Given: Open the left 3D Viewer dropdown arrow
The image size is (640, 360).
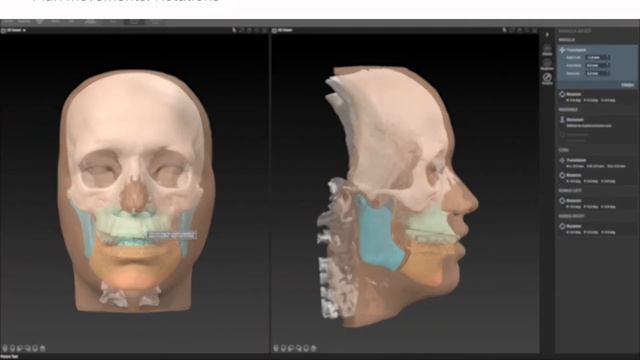Looking at the screenshot, I should (24, 30).
